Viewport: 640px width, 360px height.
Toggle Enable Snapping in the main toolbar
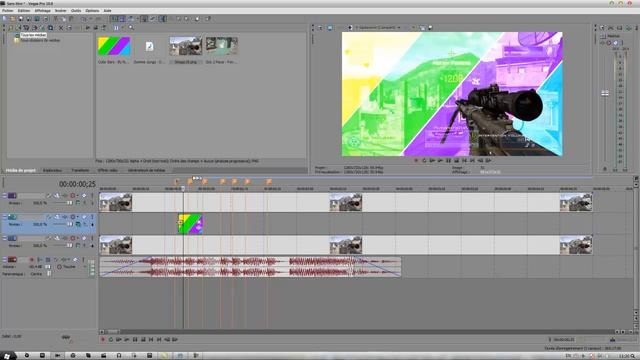click(114, 19)
